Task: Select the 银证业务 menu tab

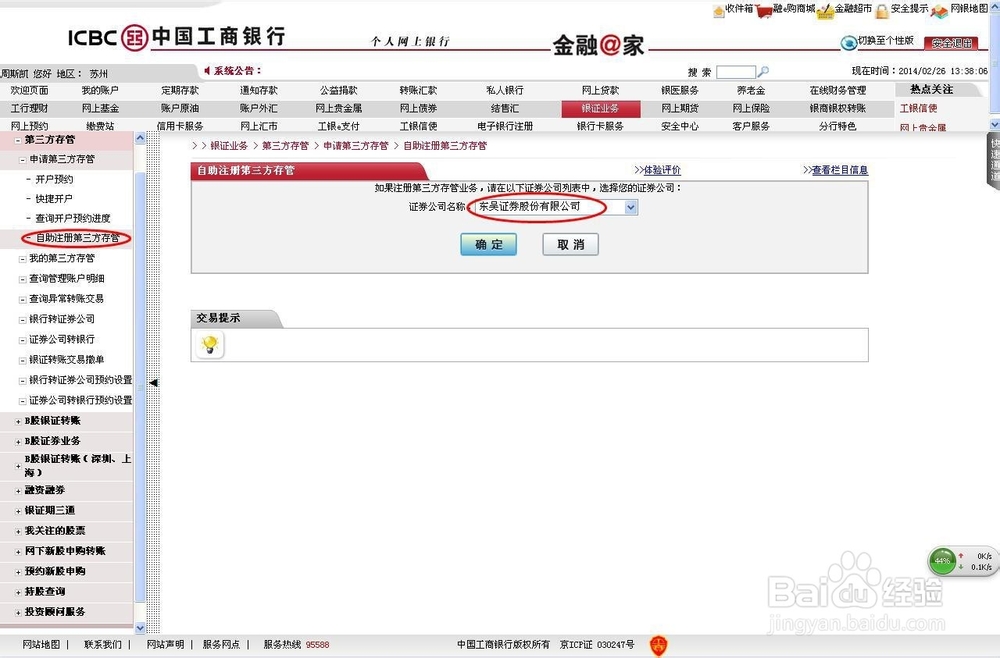Action: pyautogui.click(x=600, y=108)
